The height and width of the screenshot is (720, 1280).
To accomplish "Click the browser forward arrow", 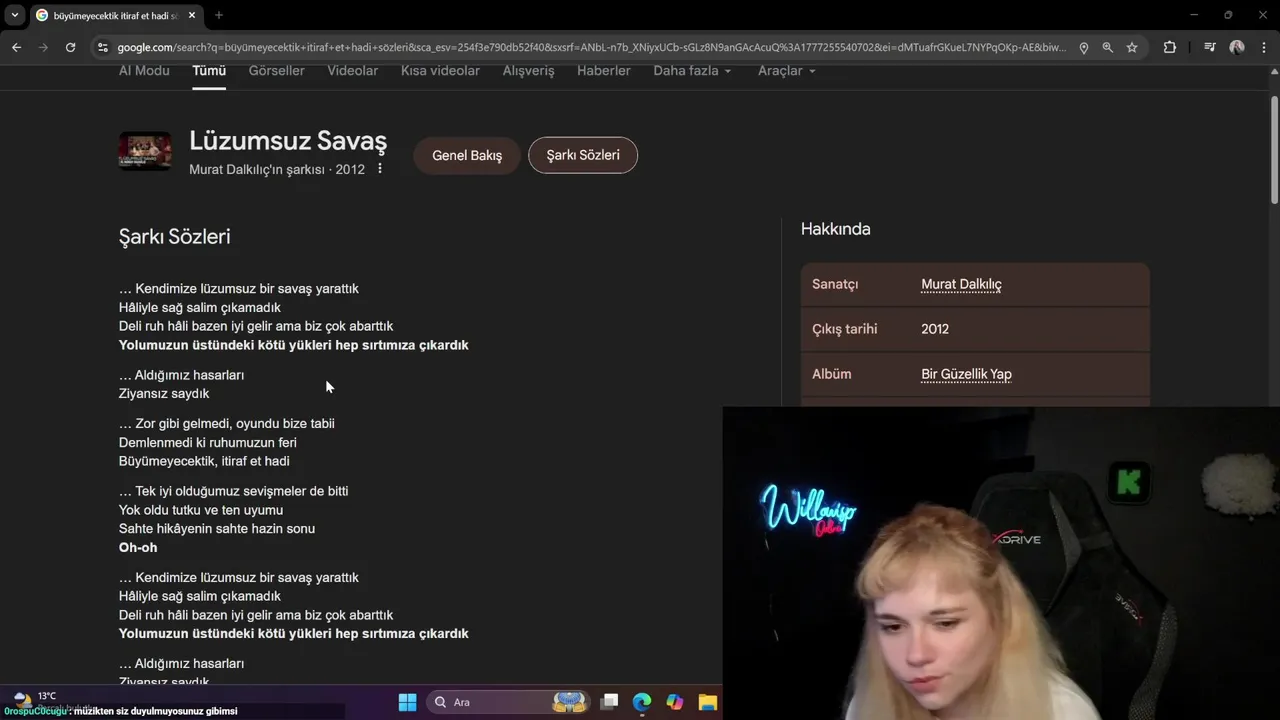I will (43, 47).
